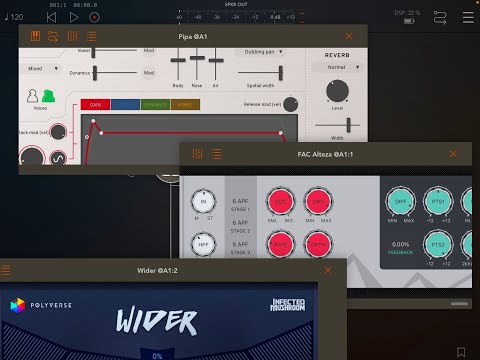Click the red RATE knob

(281, 244)
